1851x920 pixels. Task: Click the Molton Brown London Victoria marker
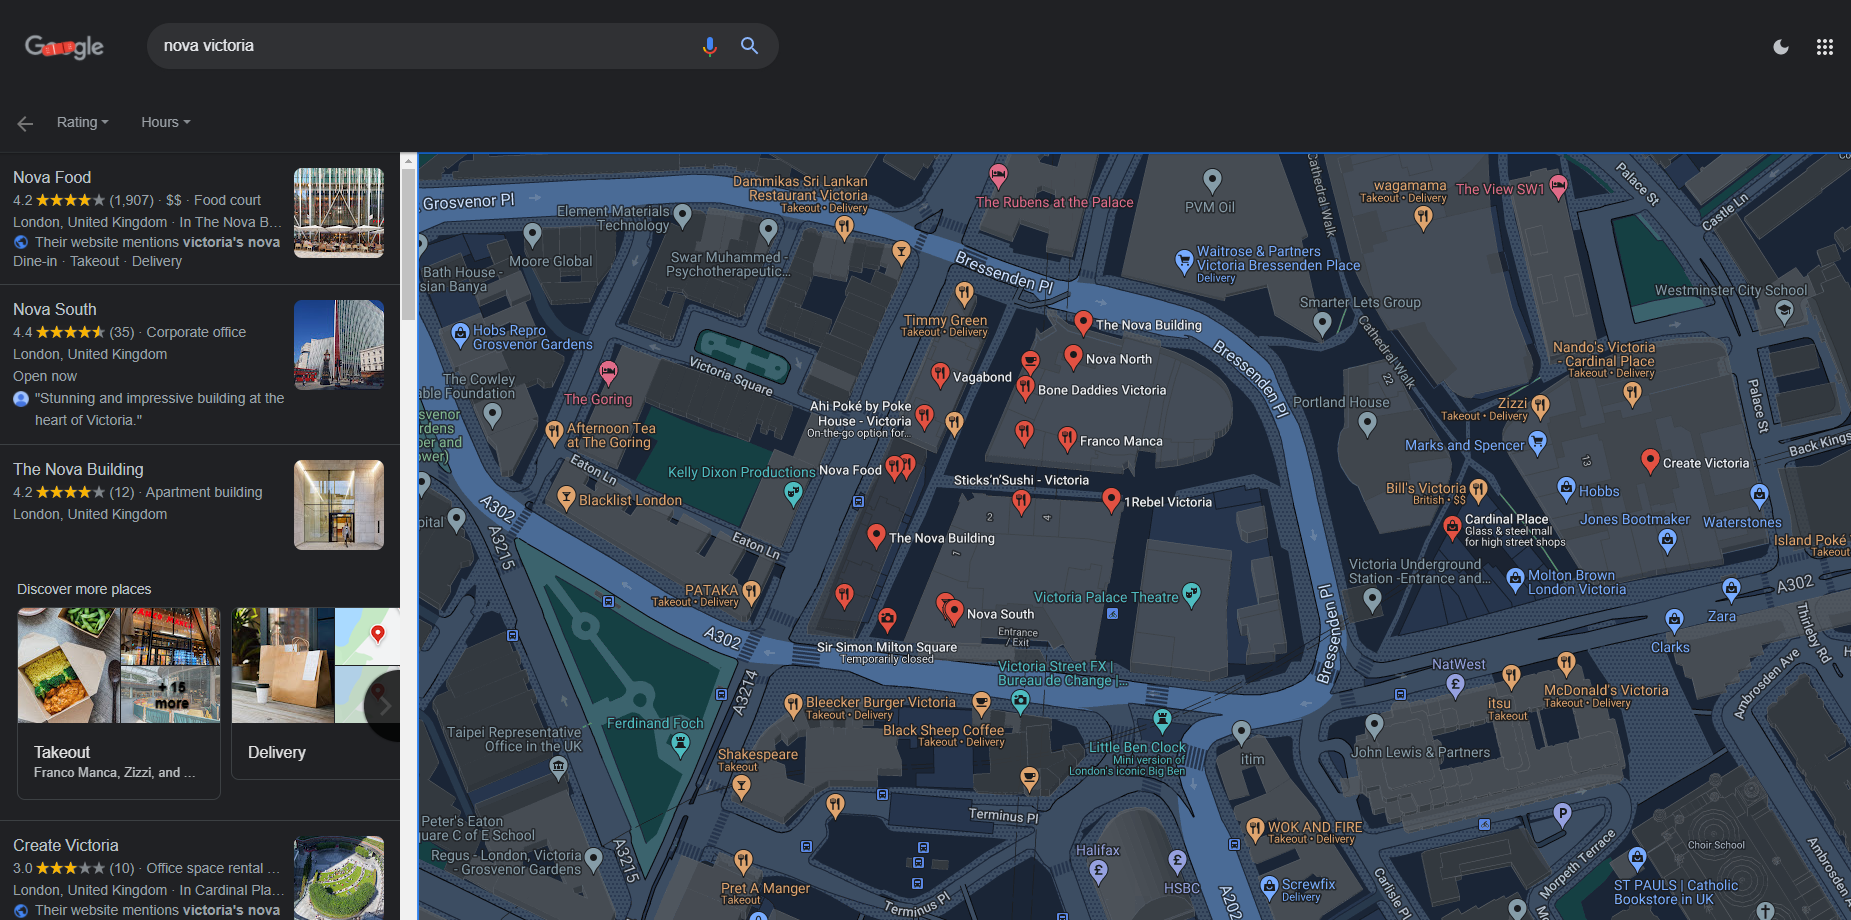click(x=1515, y=579)
